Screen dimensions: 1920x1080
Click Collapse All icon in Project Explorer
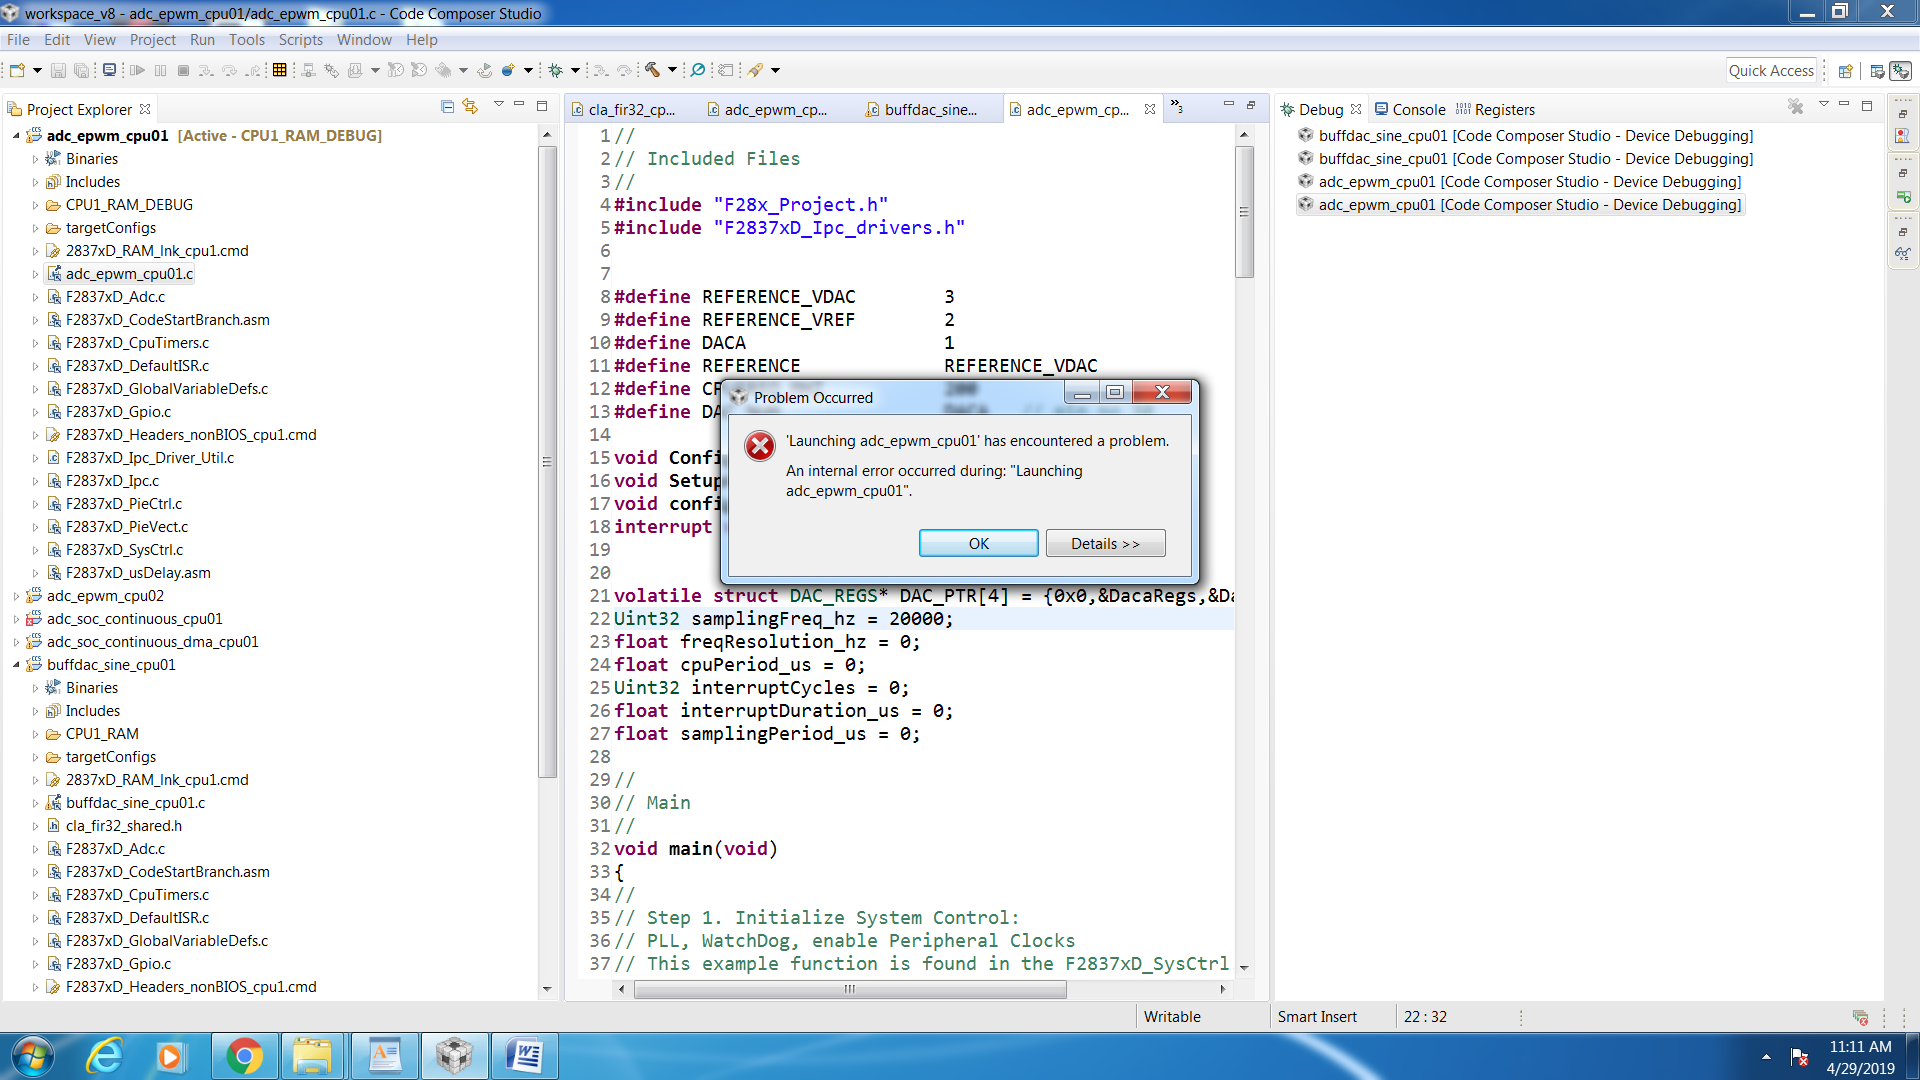tap(447, 107)
